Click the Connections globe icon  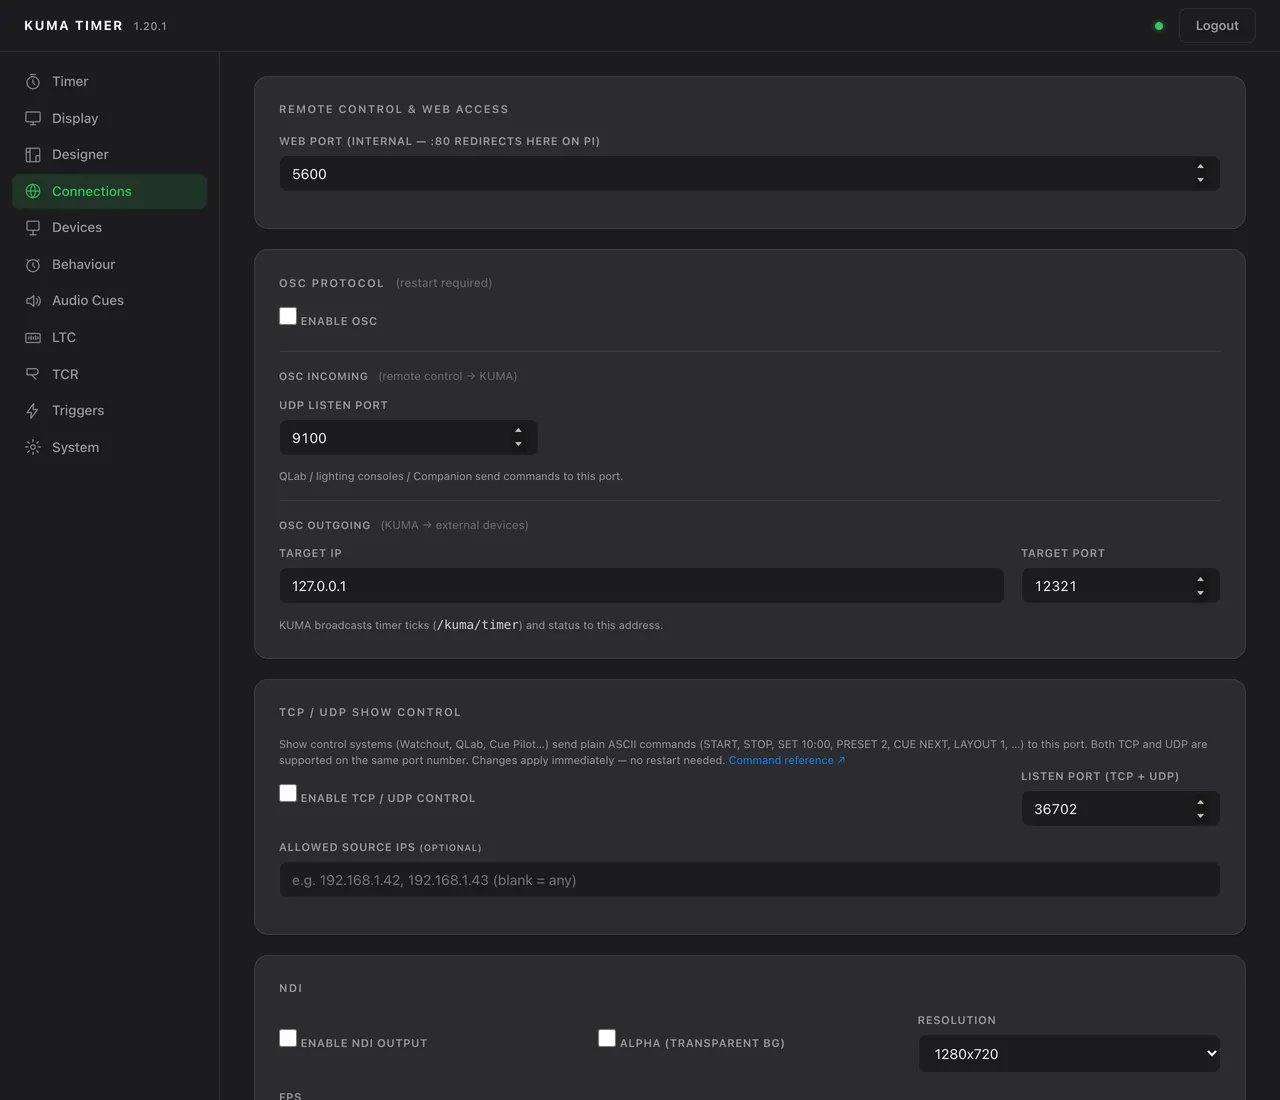[x=33, y=191]
